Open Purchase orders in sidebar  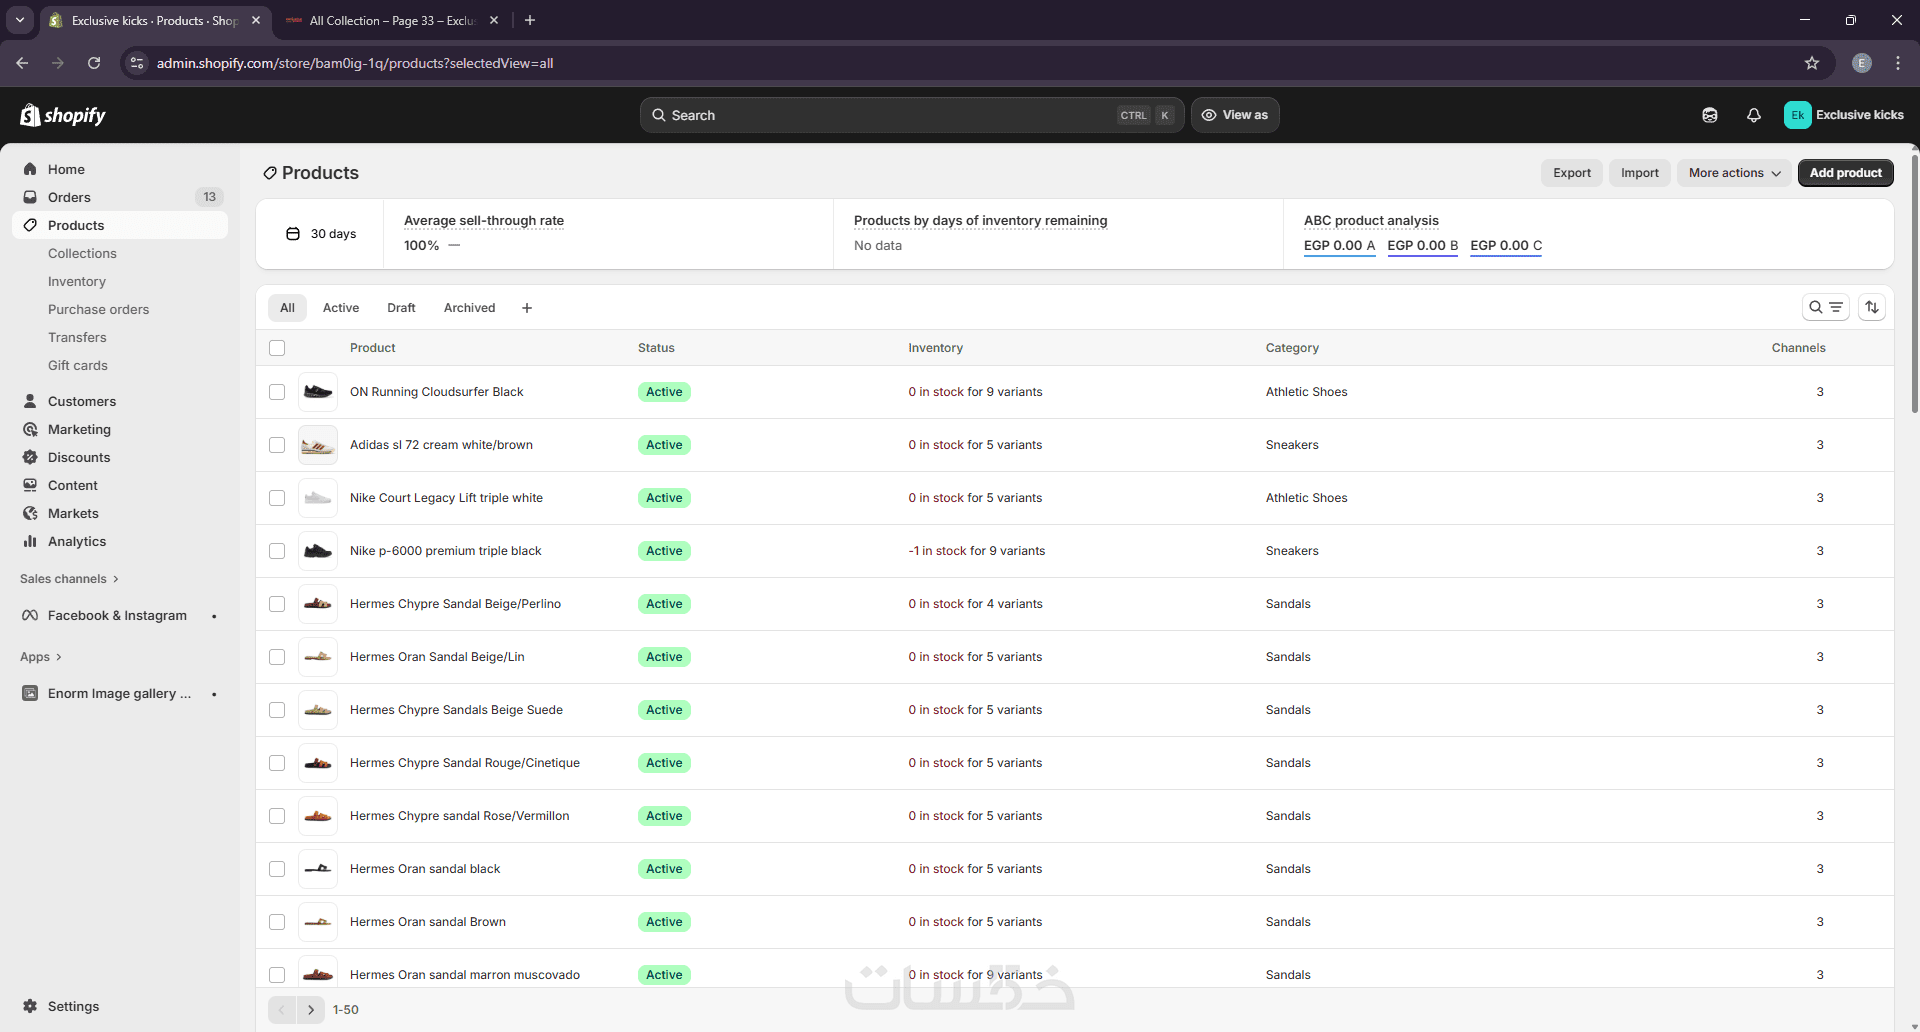(98, 309)
